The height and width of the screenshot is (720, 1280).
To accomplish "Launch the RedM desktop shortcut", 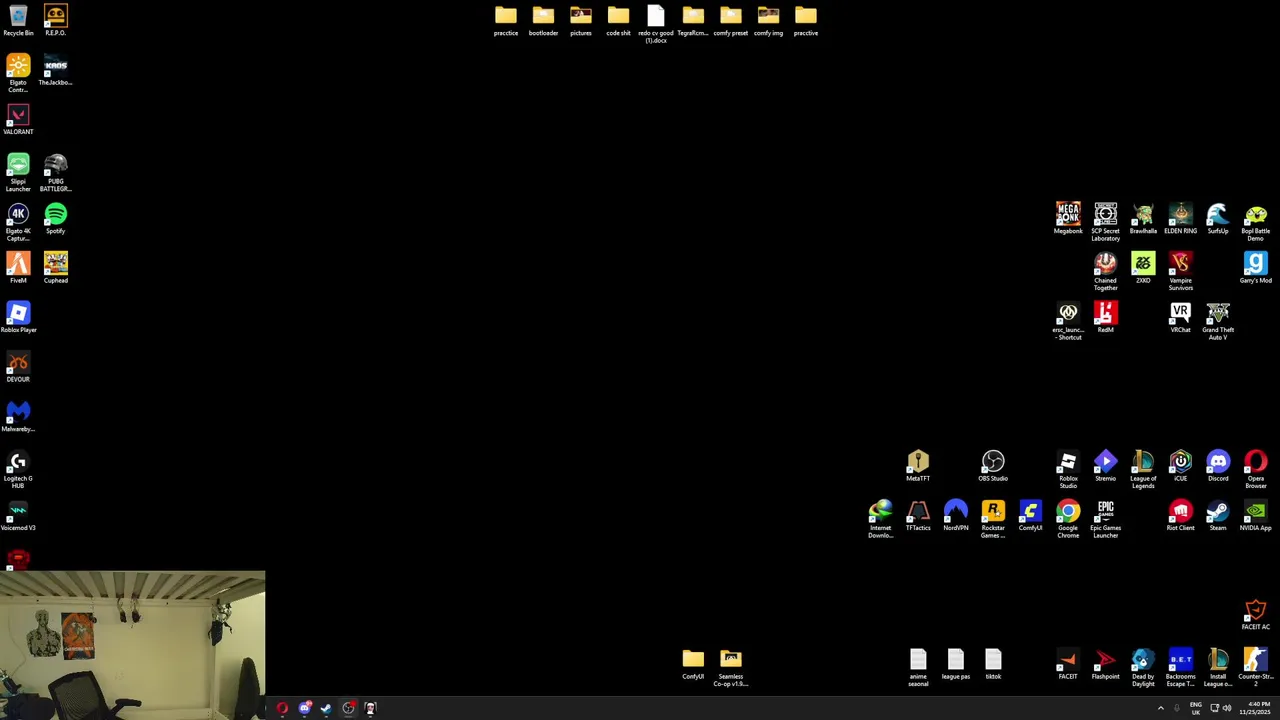I will point(1106,317).
